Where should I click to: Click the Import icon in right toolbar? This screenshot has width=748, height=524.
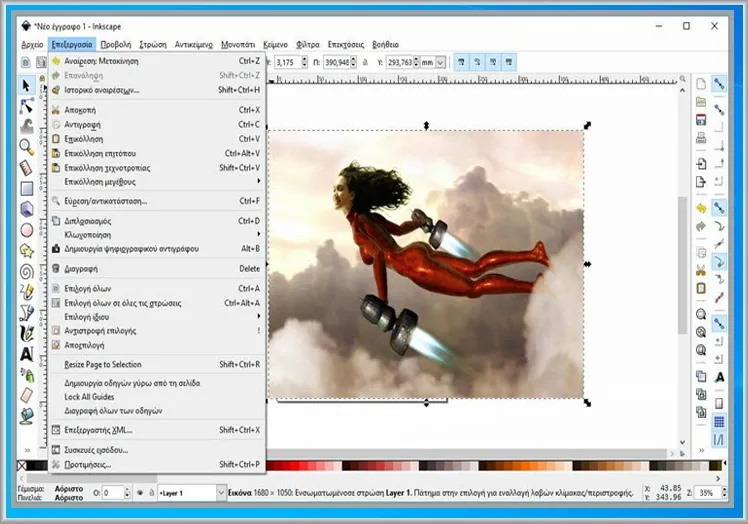pyautogui.click(x=701, y=164)
